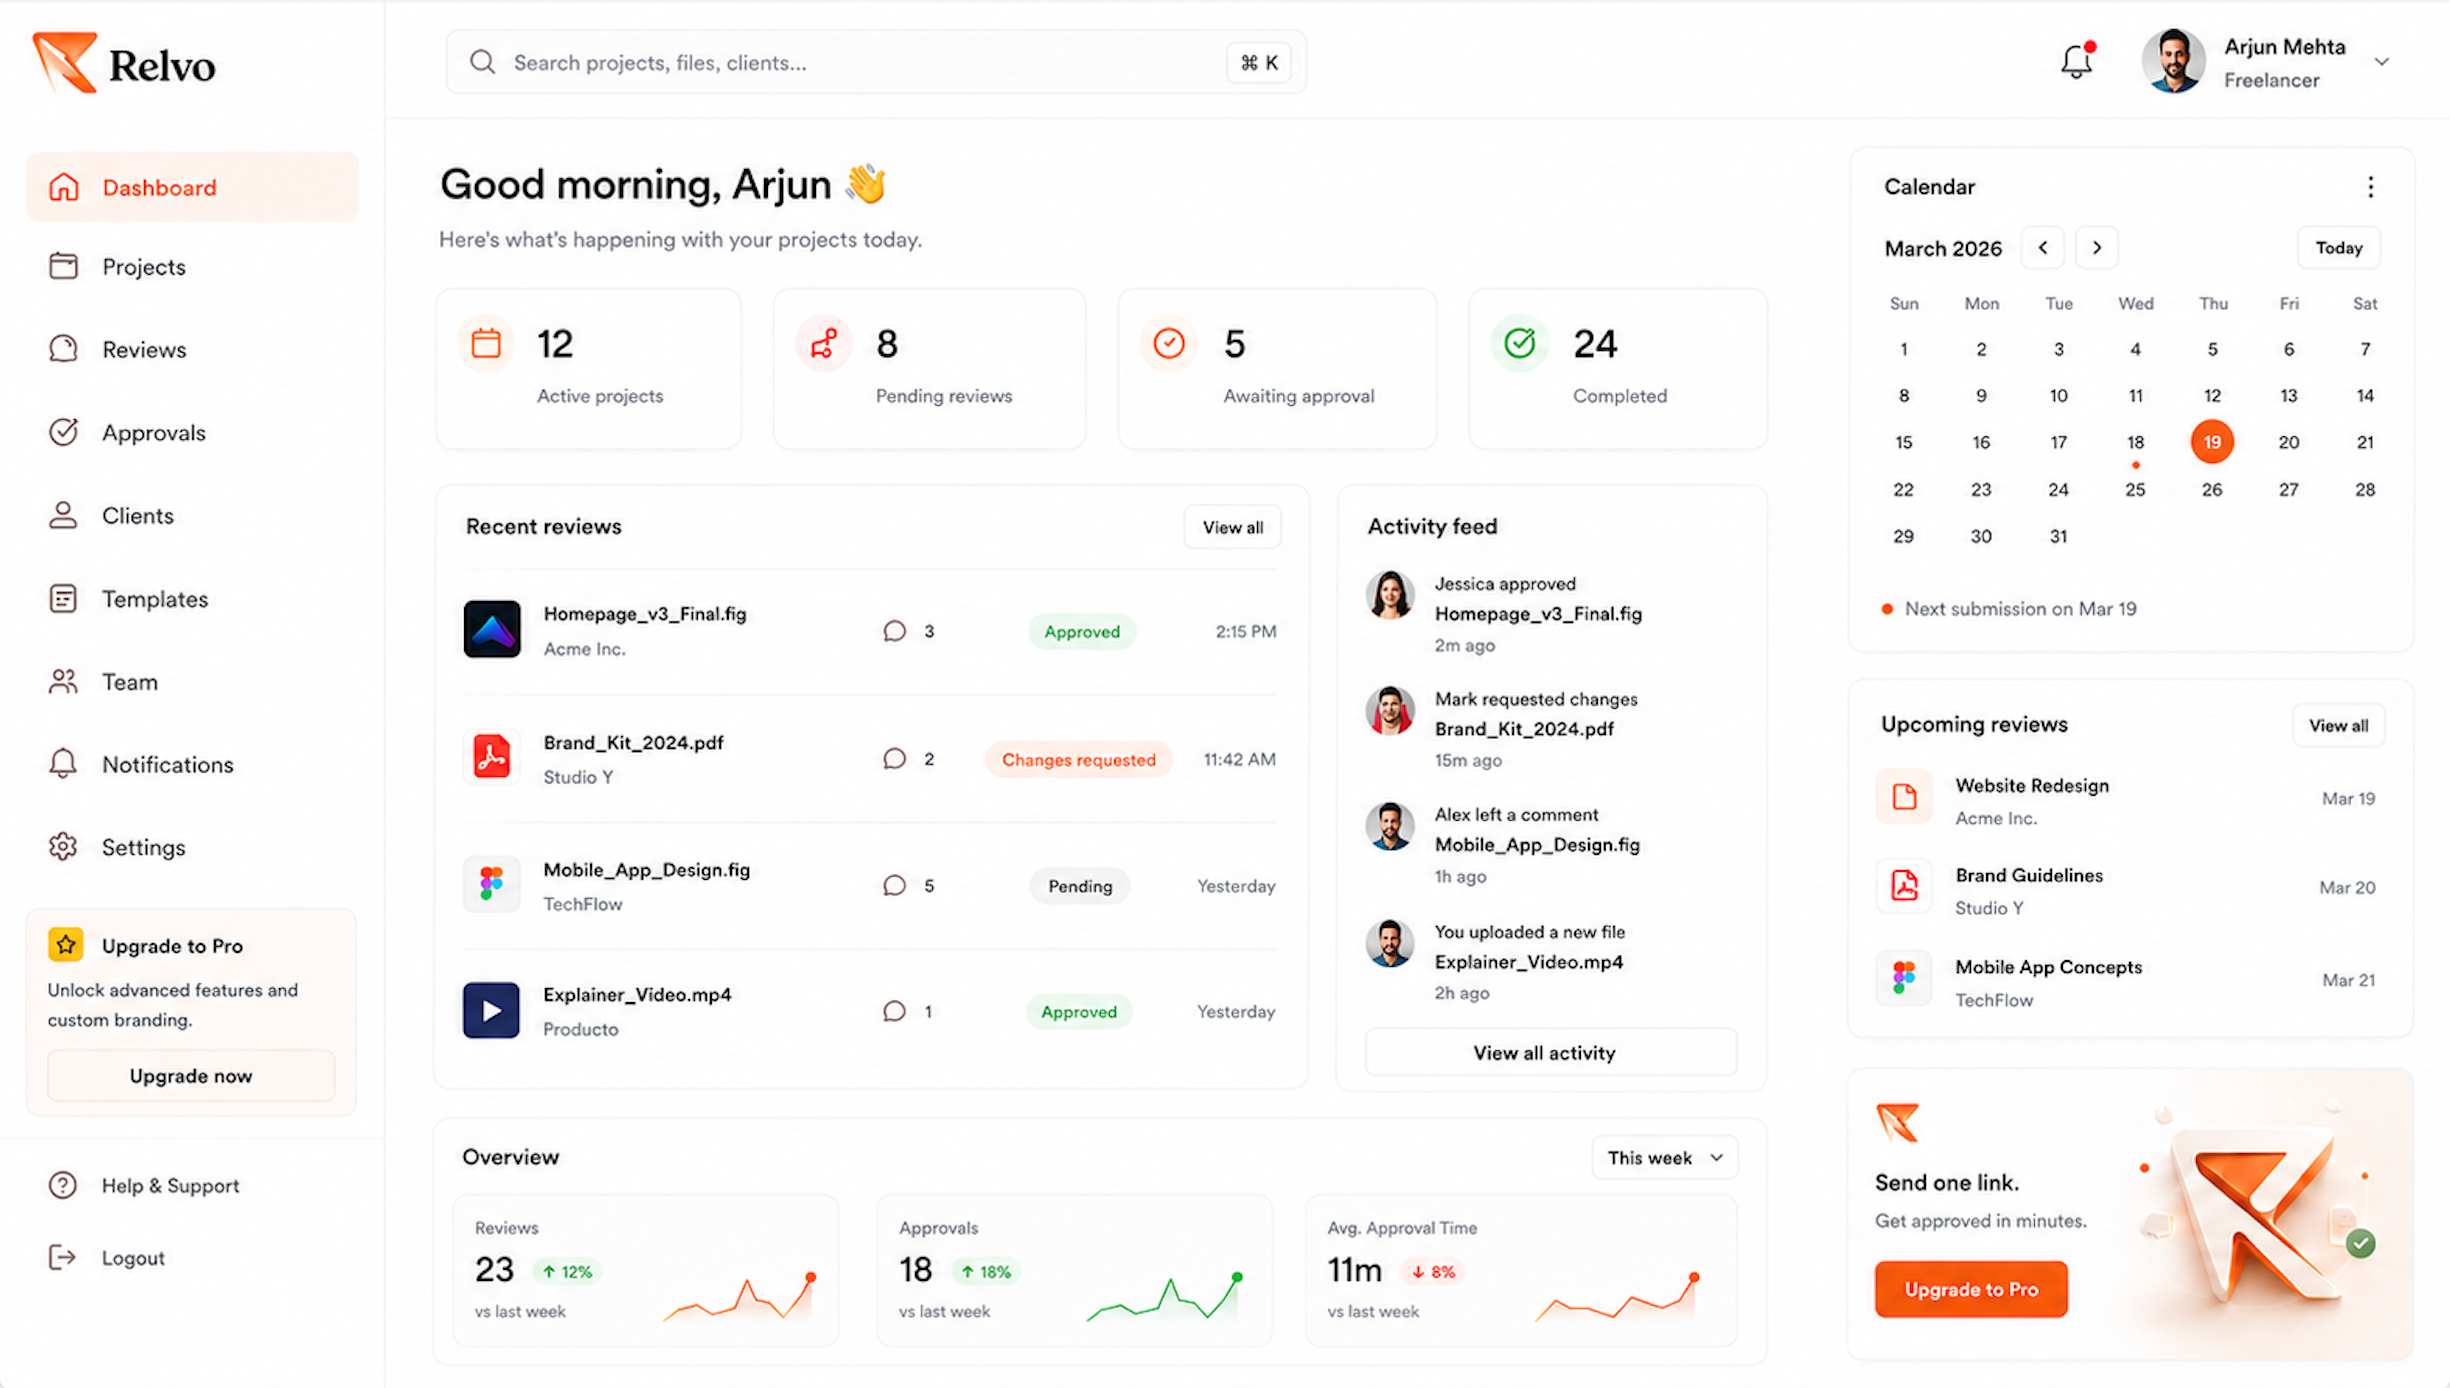Click the Active projects calendar icon
The image size is (2450, 1388).
click(x=486, y=343)
